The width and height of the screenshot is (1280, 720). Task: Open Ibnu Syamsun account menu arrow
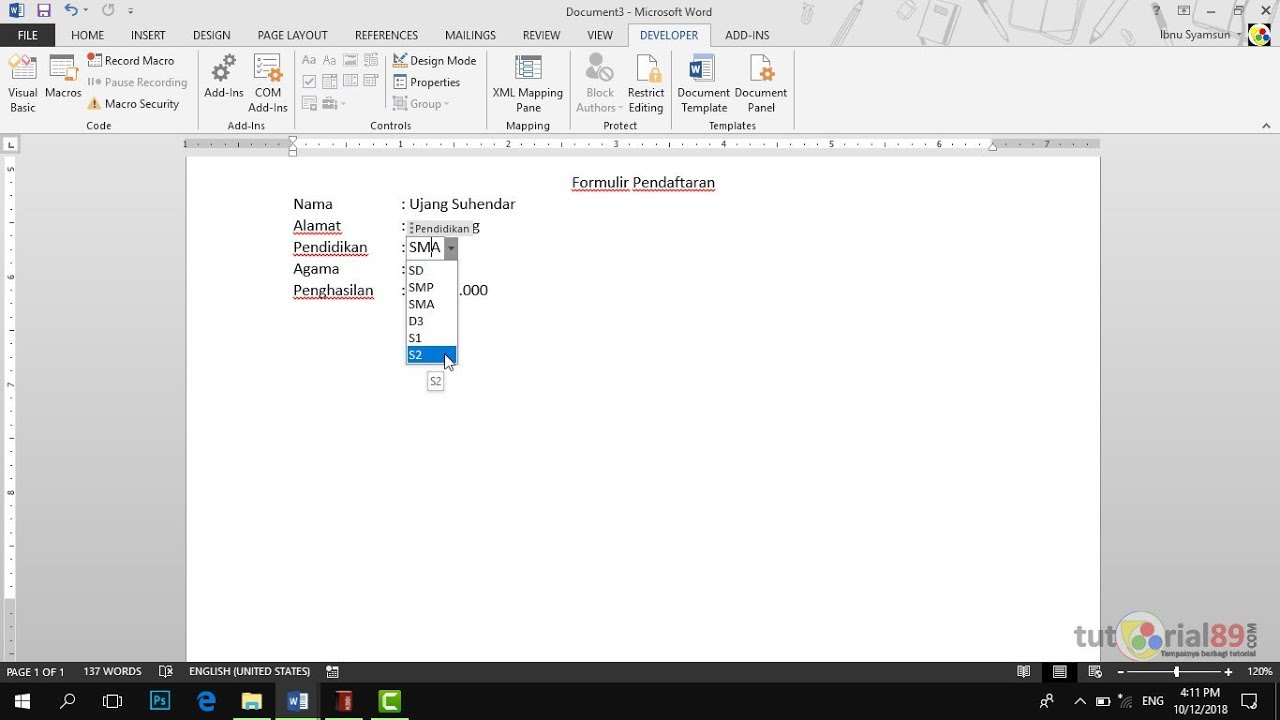click(x=1240, y=35)
